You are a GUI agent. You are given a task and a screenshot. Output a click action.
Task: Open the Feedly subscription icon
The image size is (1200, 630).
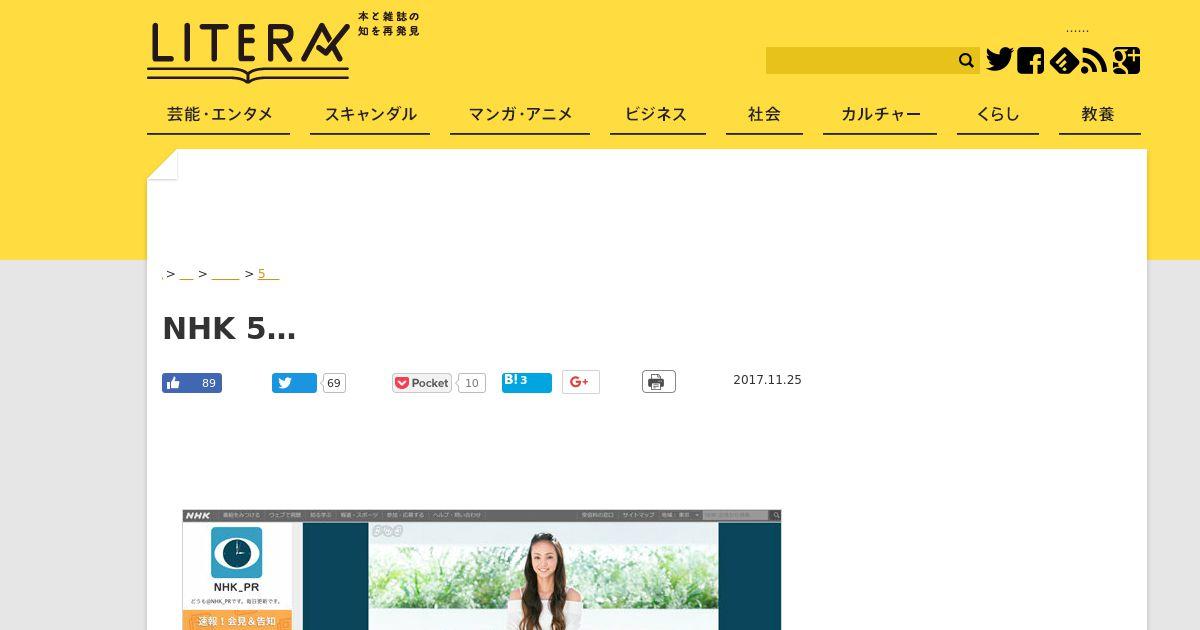(1063, 60)
